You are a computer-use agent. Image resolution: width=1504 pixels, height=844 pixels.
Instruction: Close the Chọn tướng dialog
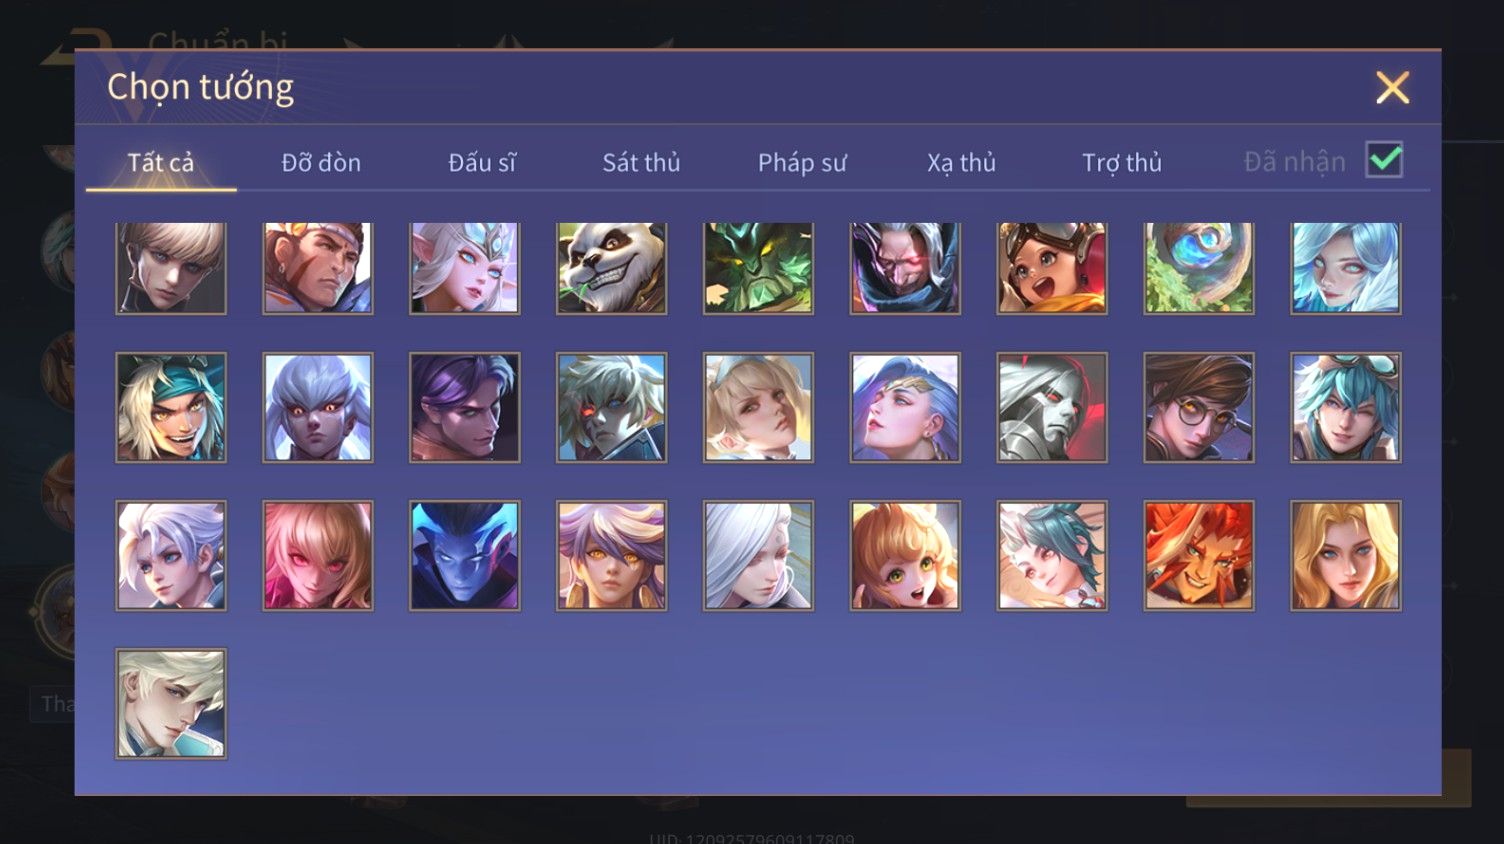click(x=1392, y=88)
